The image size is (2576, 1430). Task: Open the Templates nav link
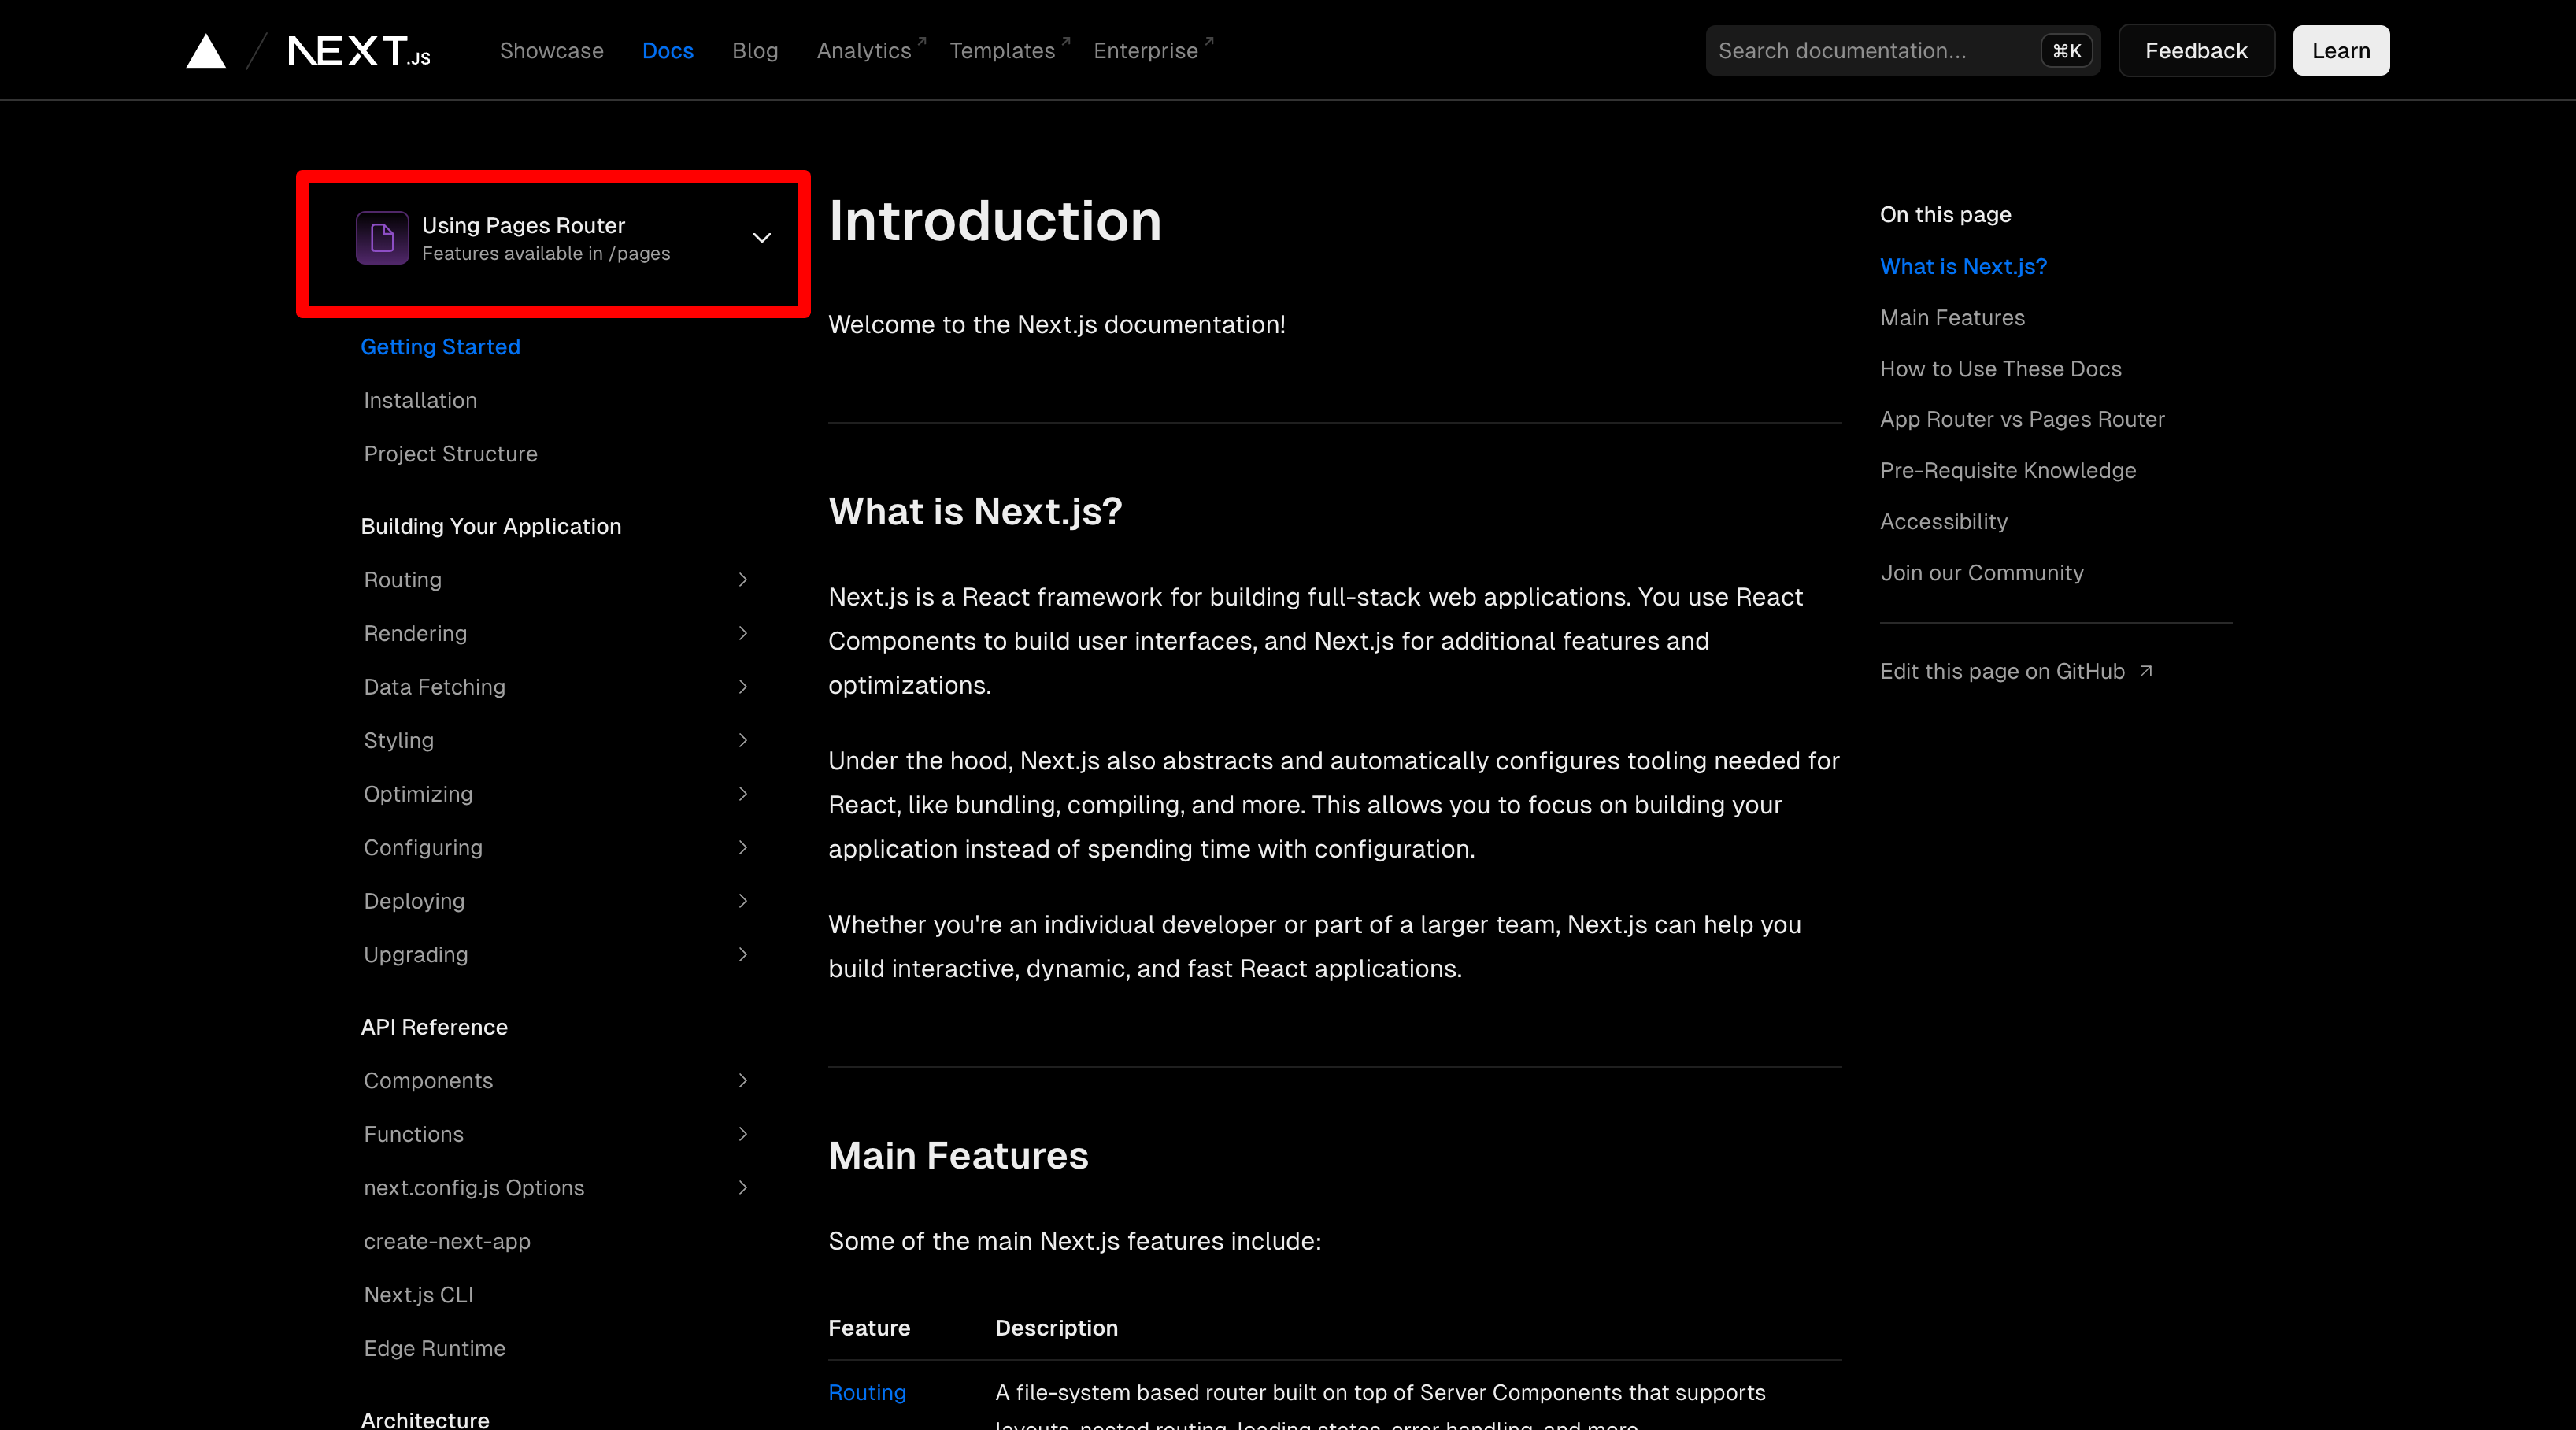(x=1009, y=51)
